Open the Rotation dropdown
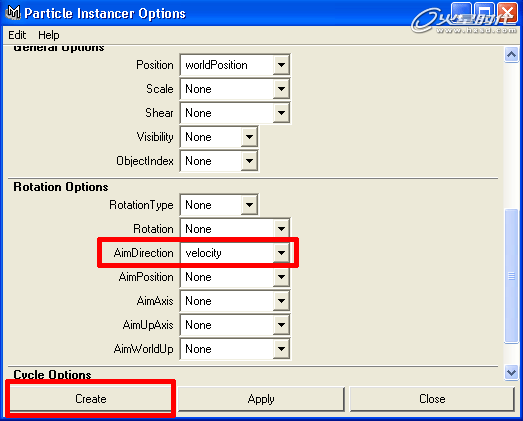This screenshot has width=523, height=421. 235,229
